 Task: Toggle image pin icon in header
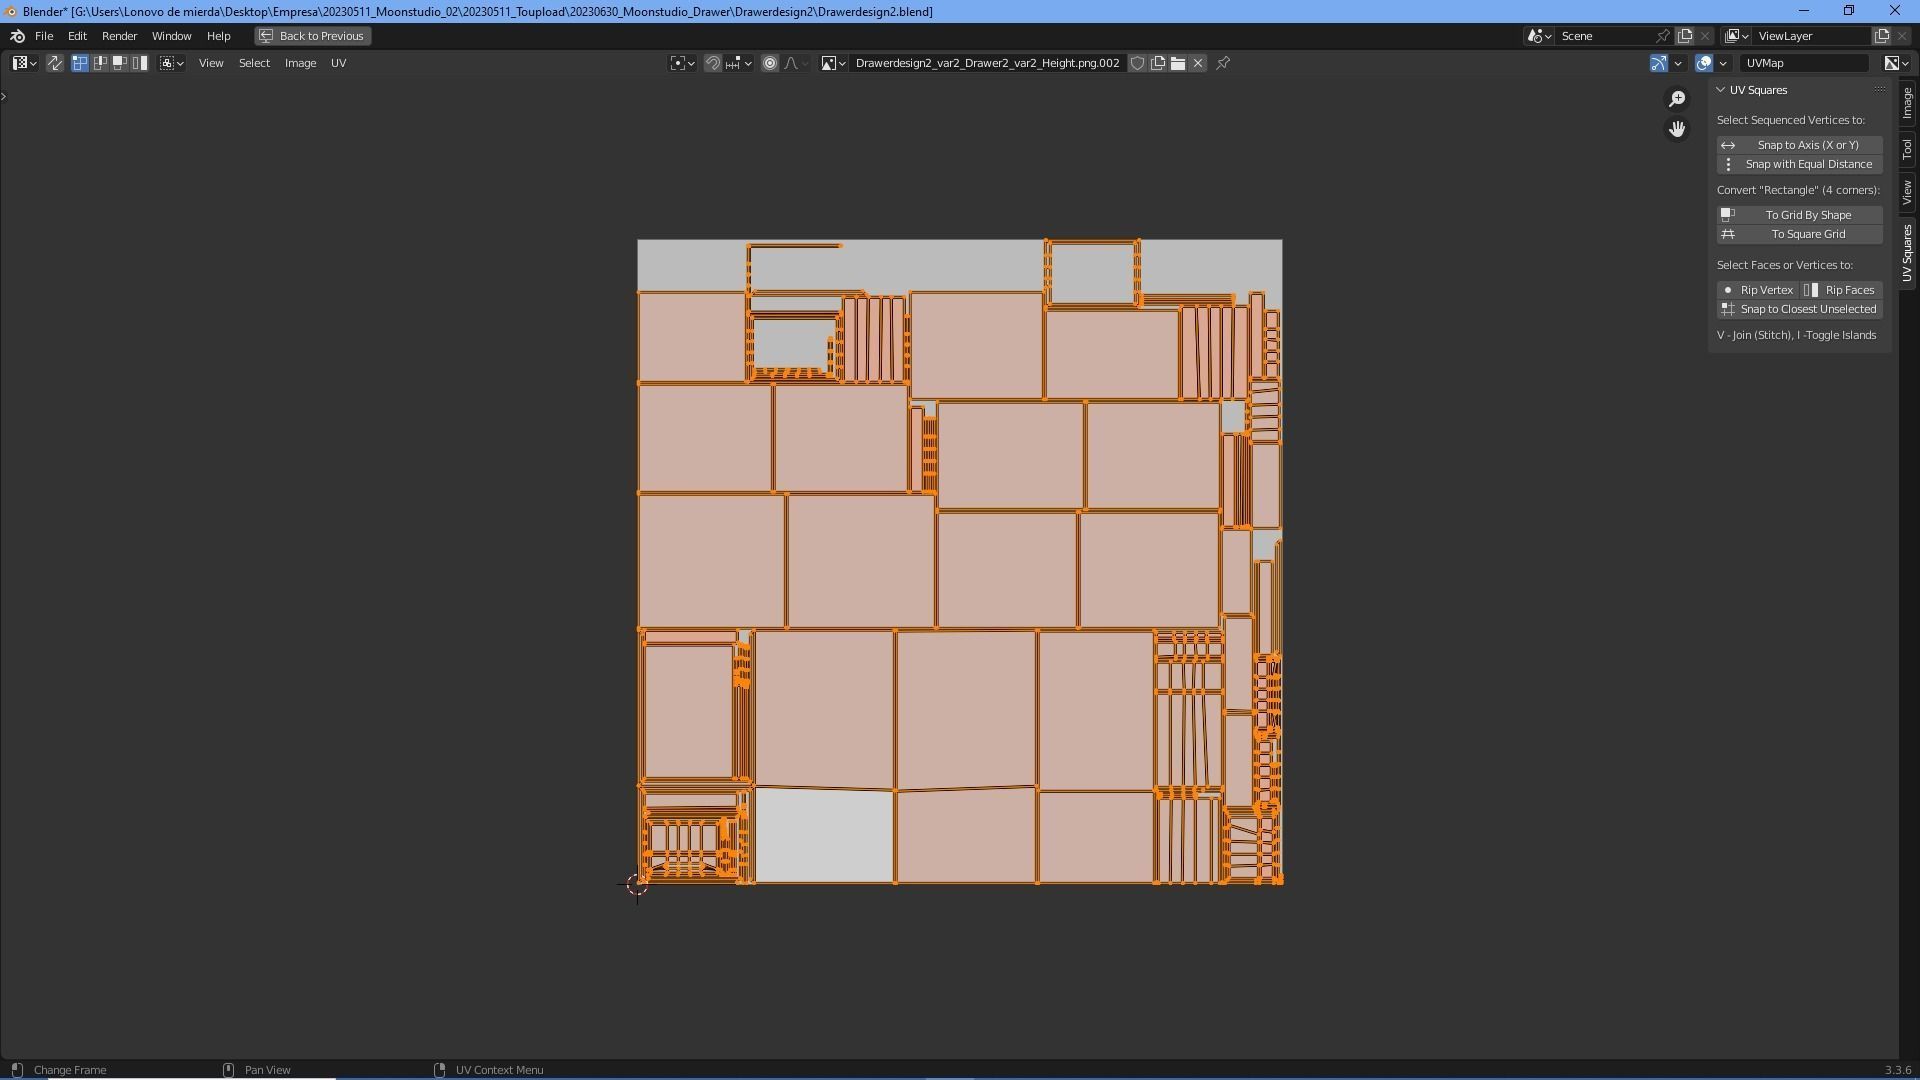coord(1223,63)
